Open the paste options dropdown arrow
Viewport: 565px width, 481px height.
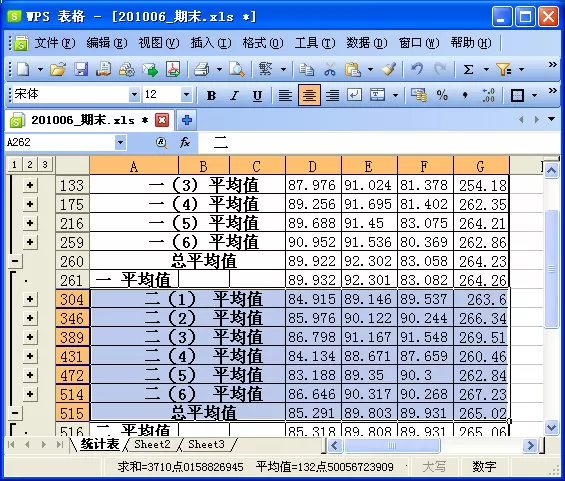pyautogui.click(x=370, y=69)
